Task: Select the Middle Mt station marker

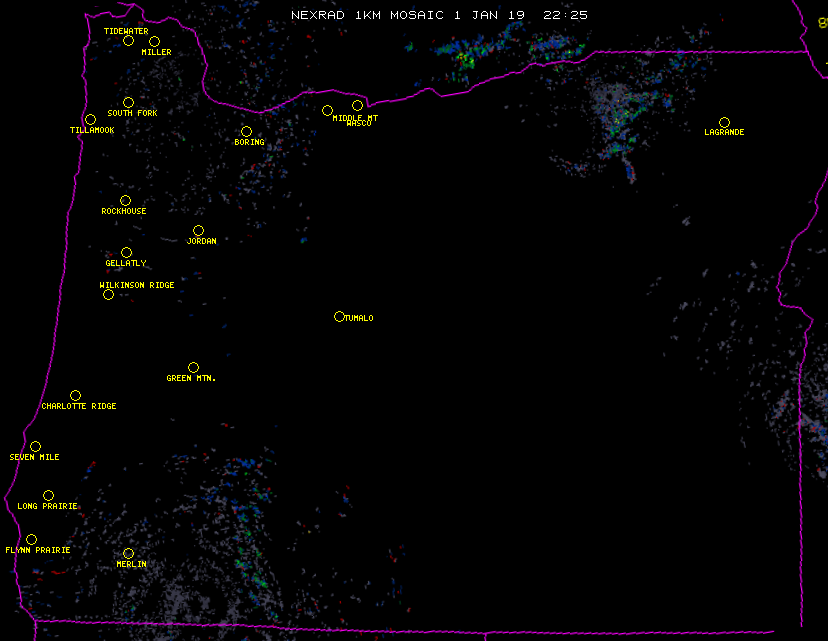Action: pyautogui.click(x=327, y=110)
